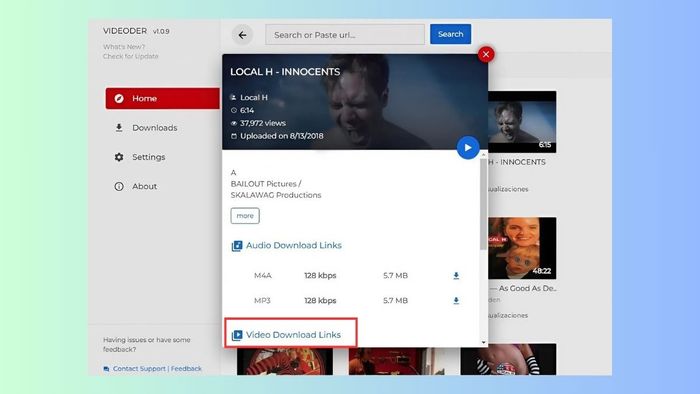Click the Contact Support link
700x394 pixels.
pyautogui.click(x=139, y=369)
